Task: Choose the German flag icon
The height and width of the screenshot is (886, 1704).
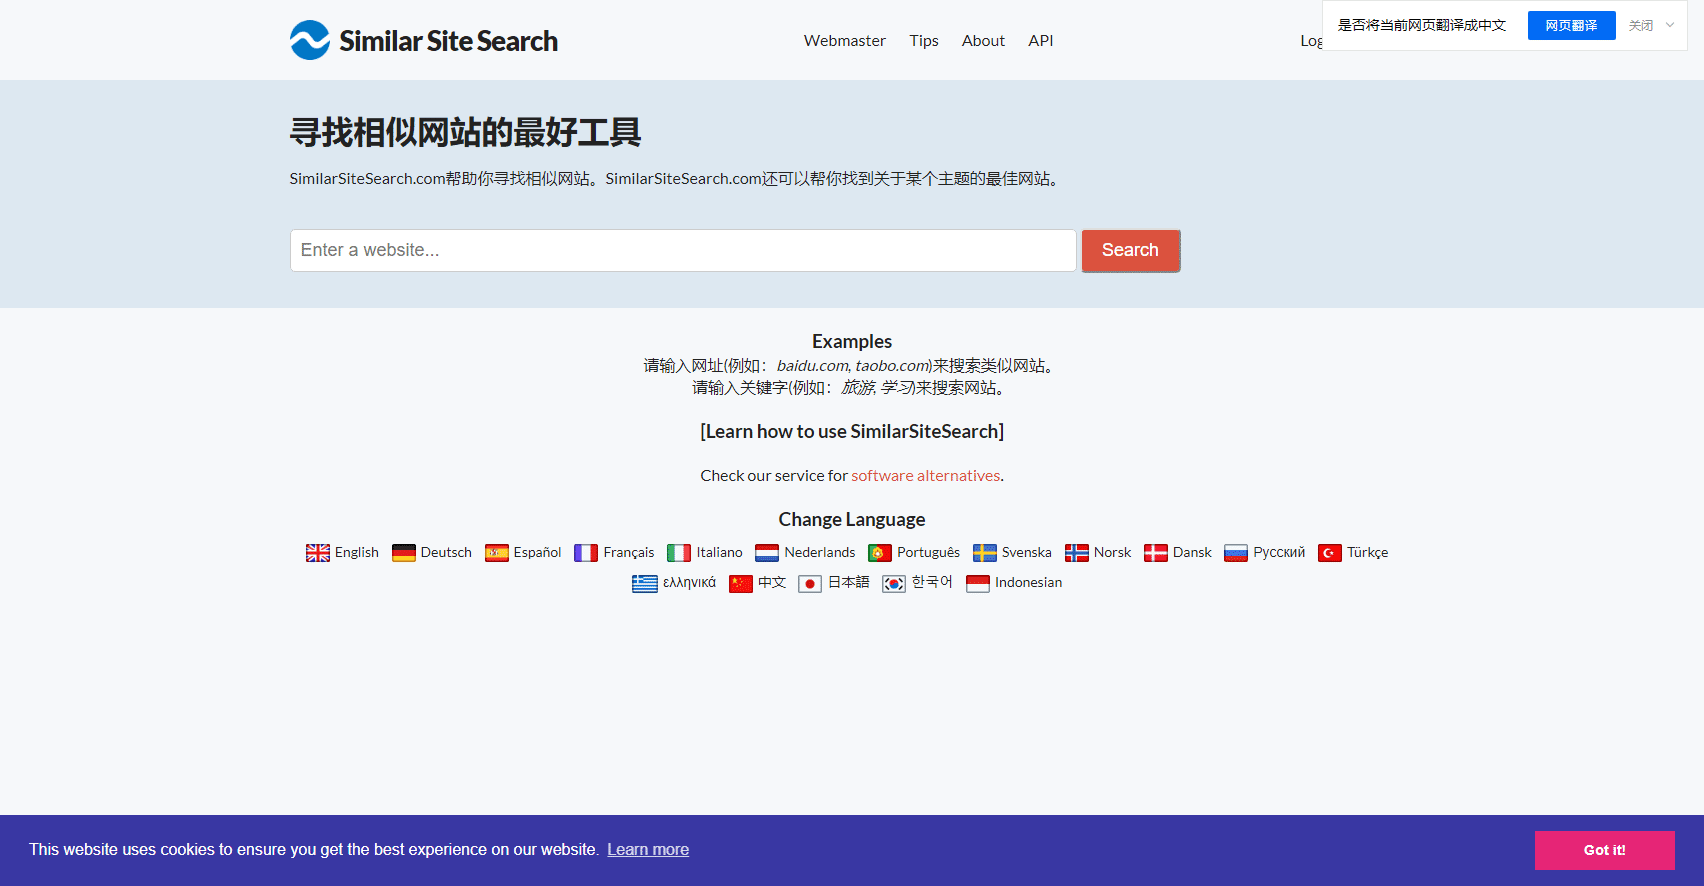Action: click(404, 553)
